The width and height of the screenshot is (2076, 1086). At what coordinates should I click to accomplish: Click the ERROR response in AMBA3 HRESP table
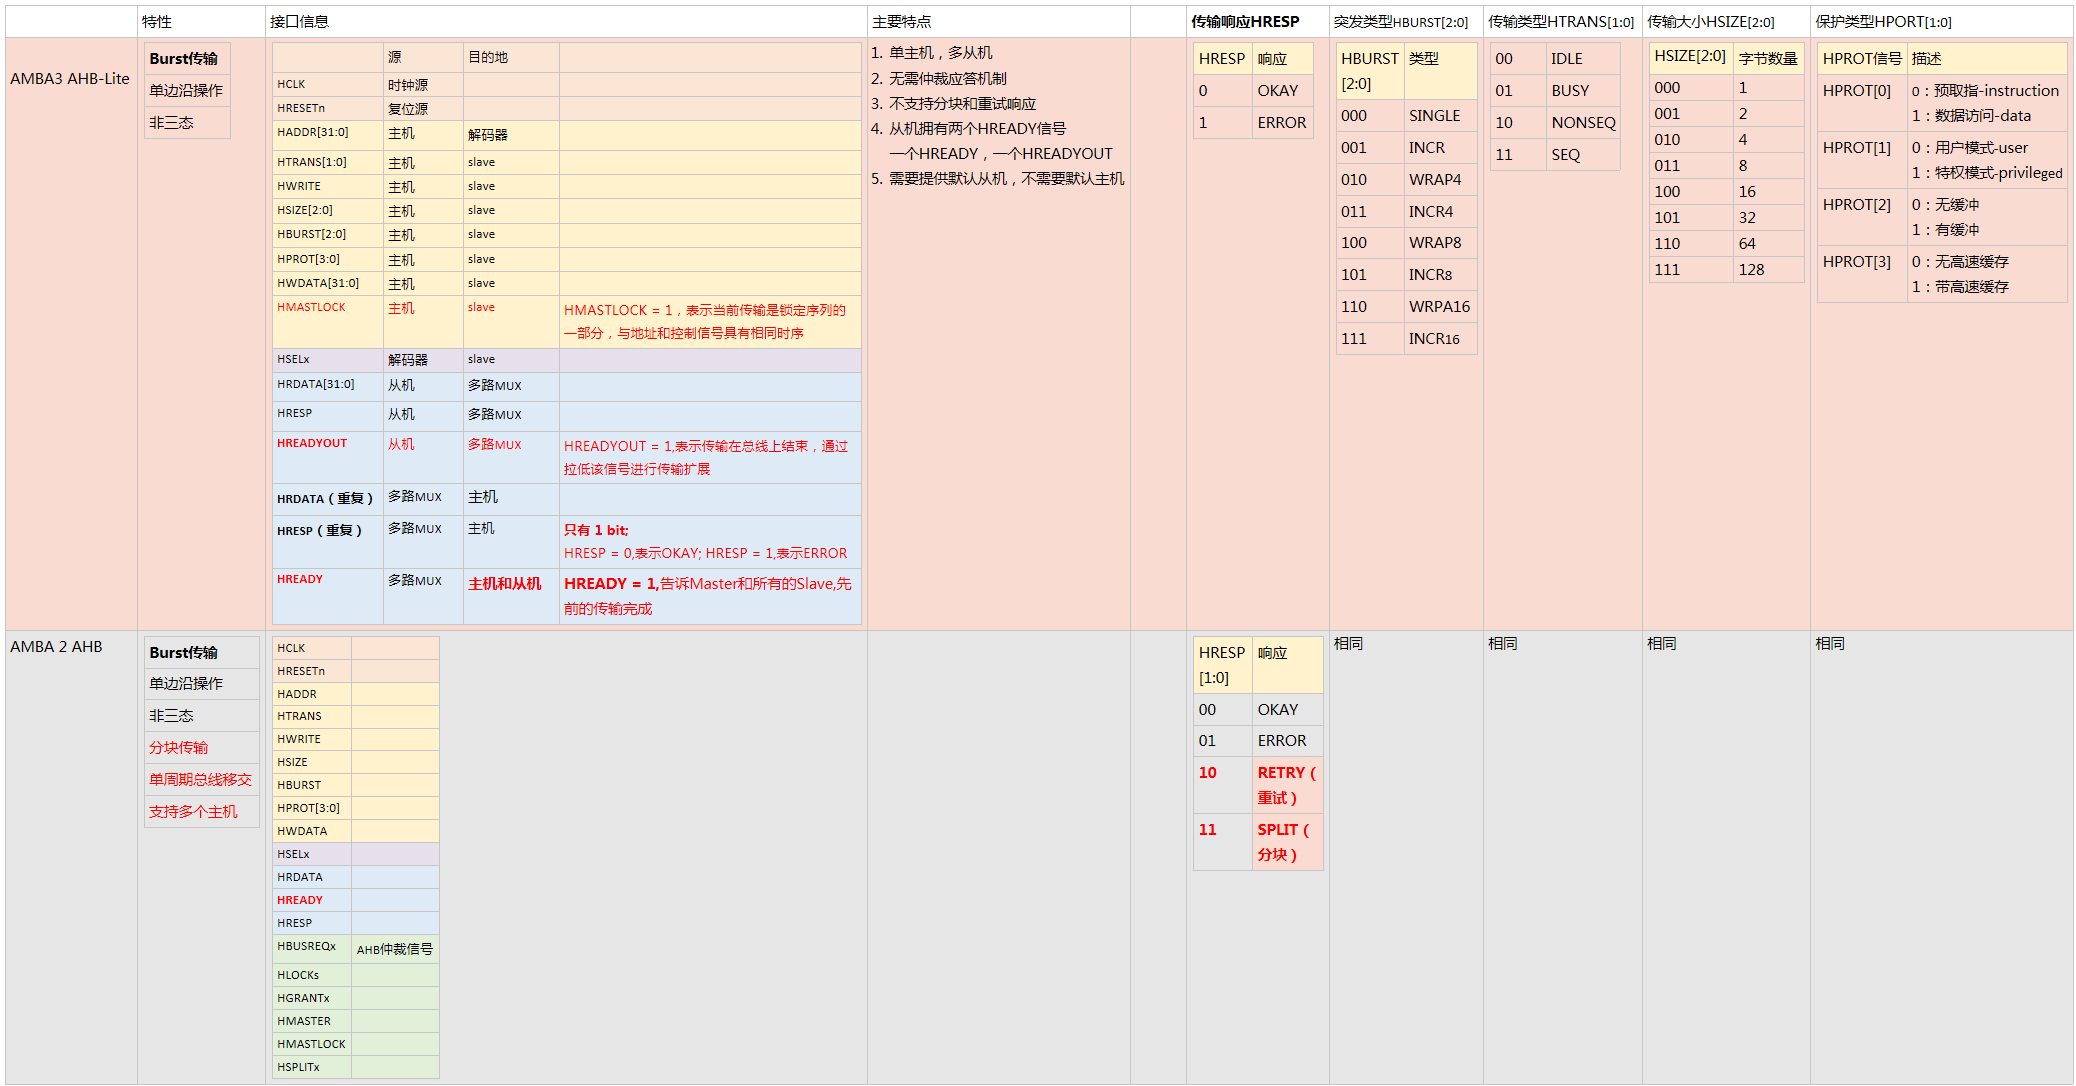(1282, 122)
